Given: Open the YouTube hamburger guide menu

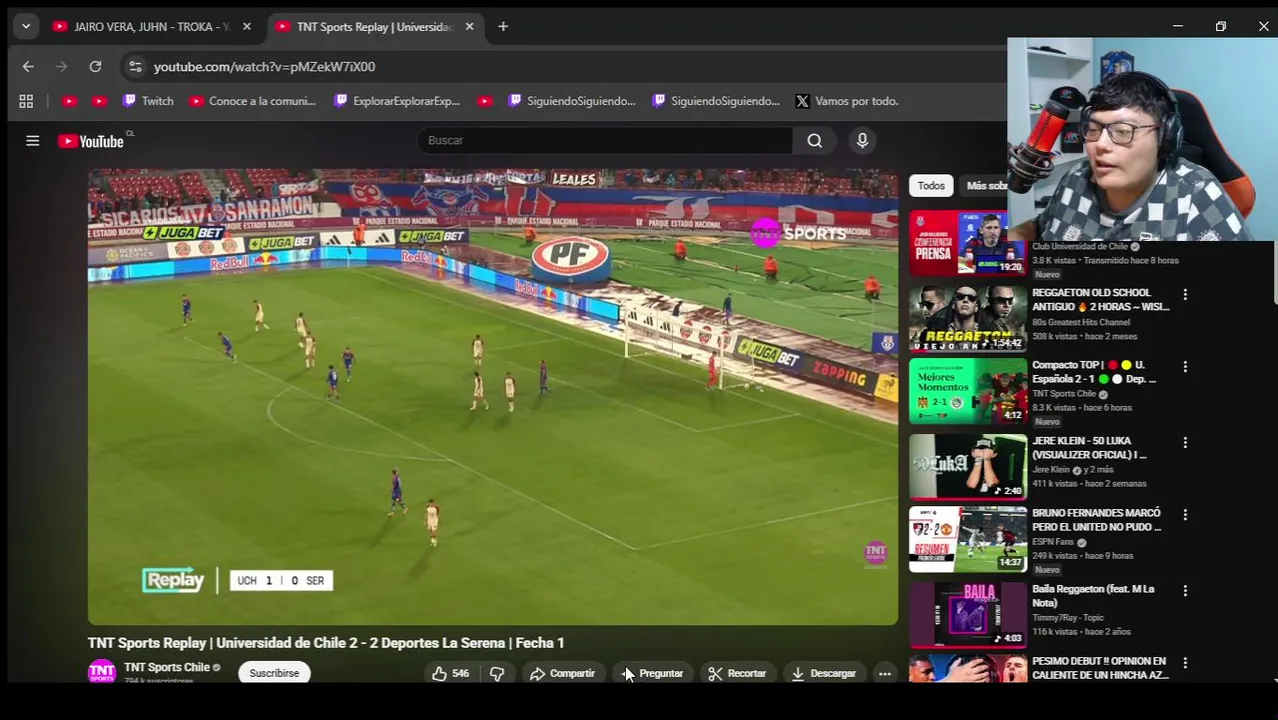Looking at the screenshot, I should [x=32, y=141].
